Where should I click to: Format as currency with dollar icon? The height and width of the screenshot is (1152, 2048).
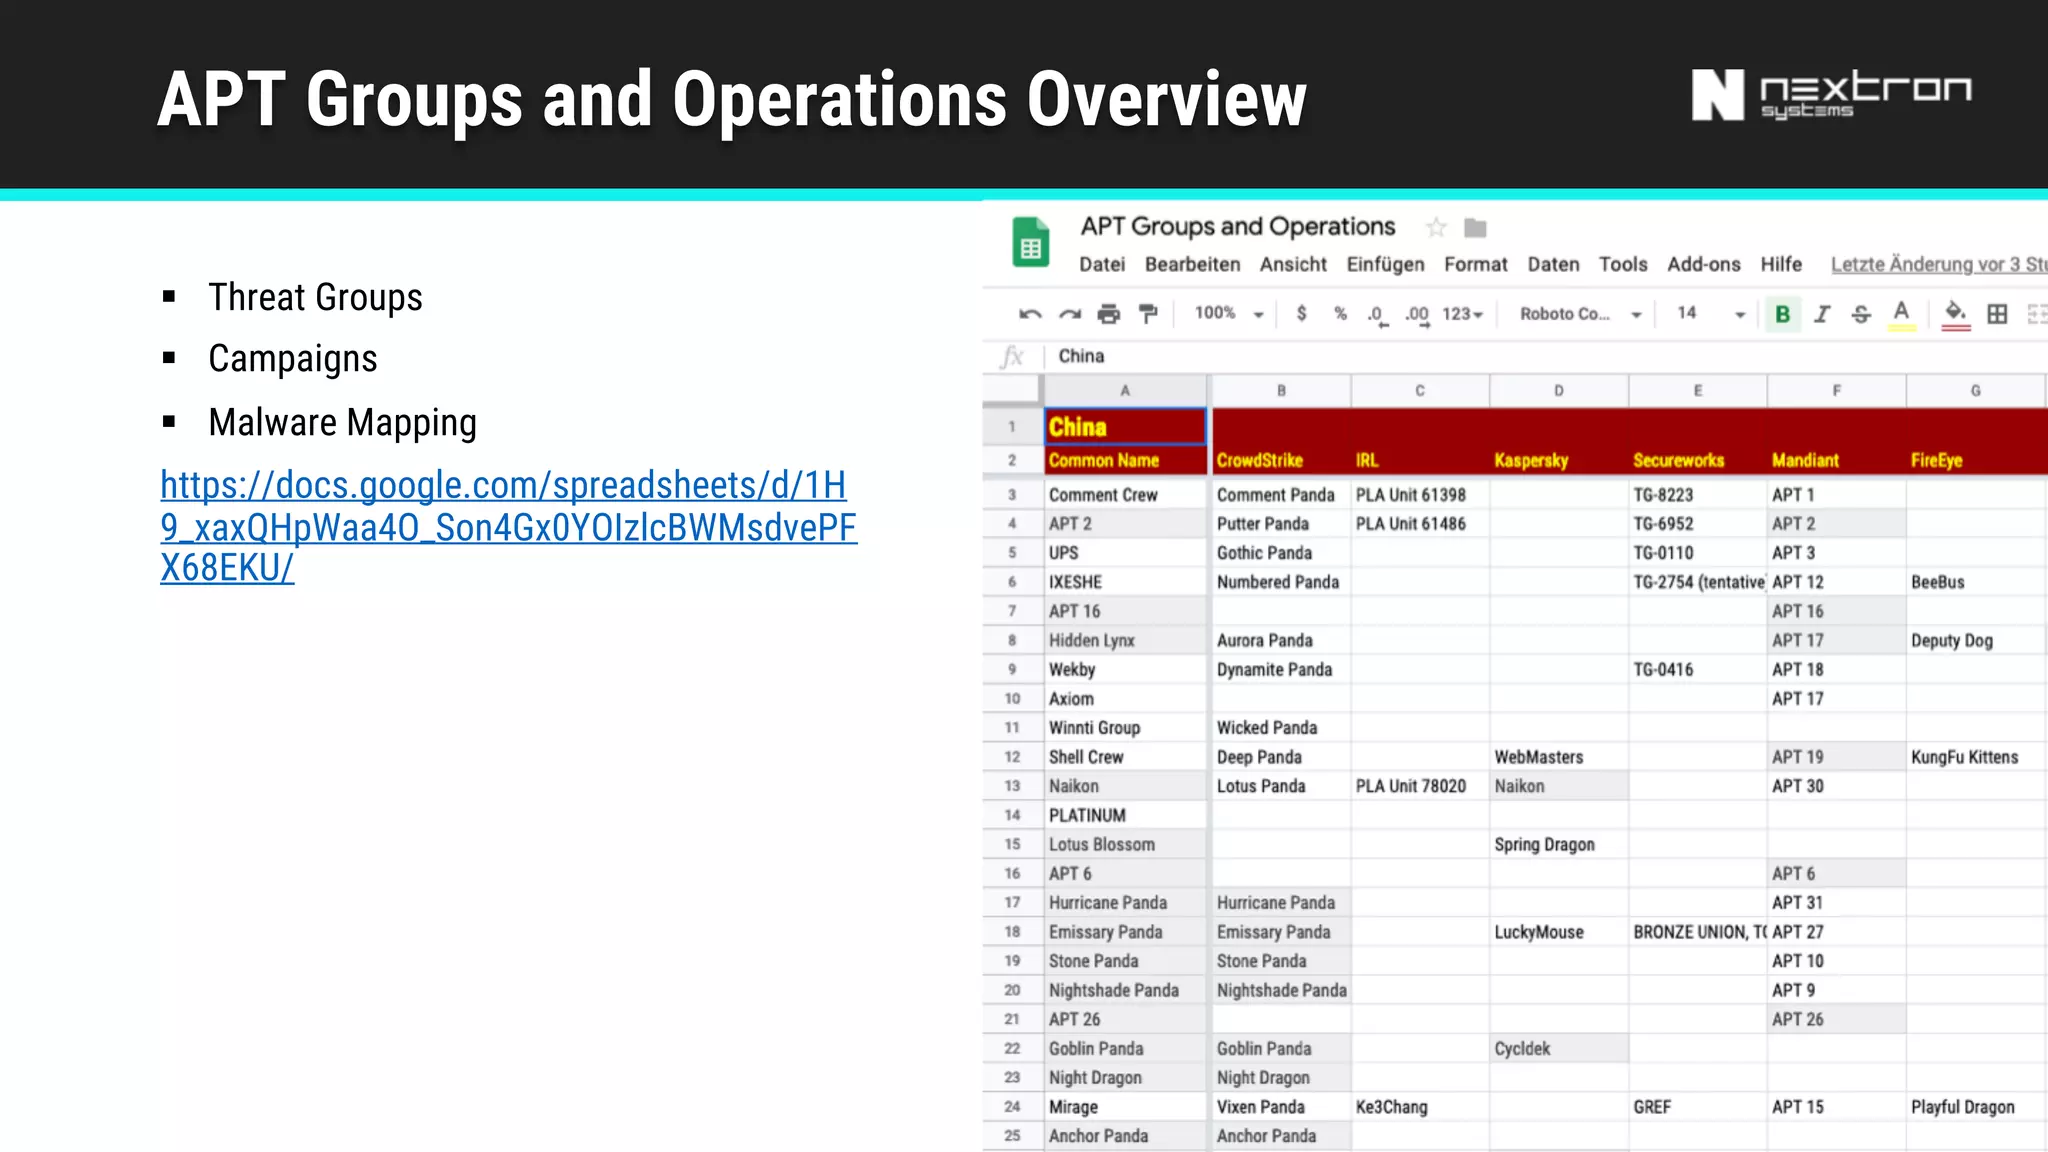1301,314
